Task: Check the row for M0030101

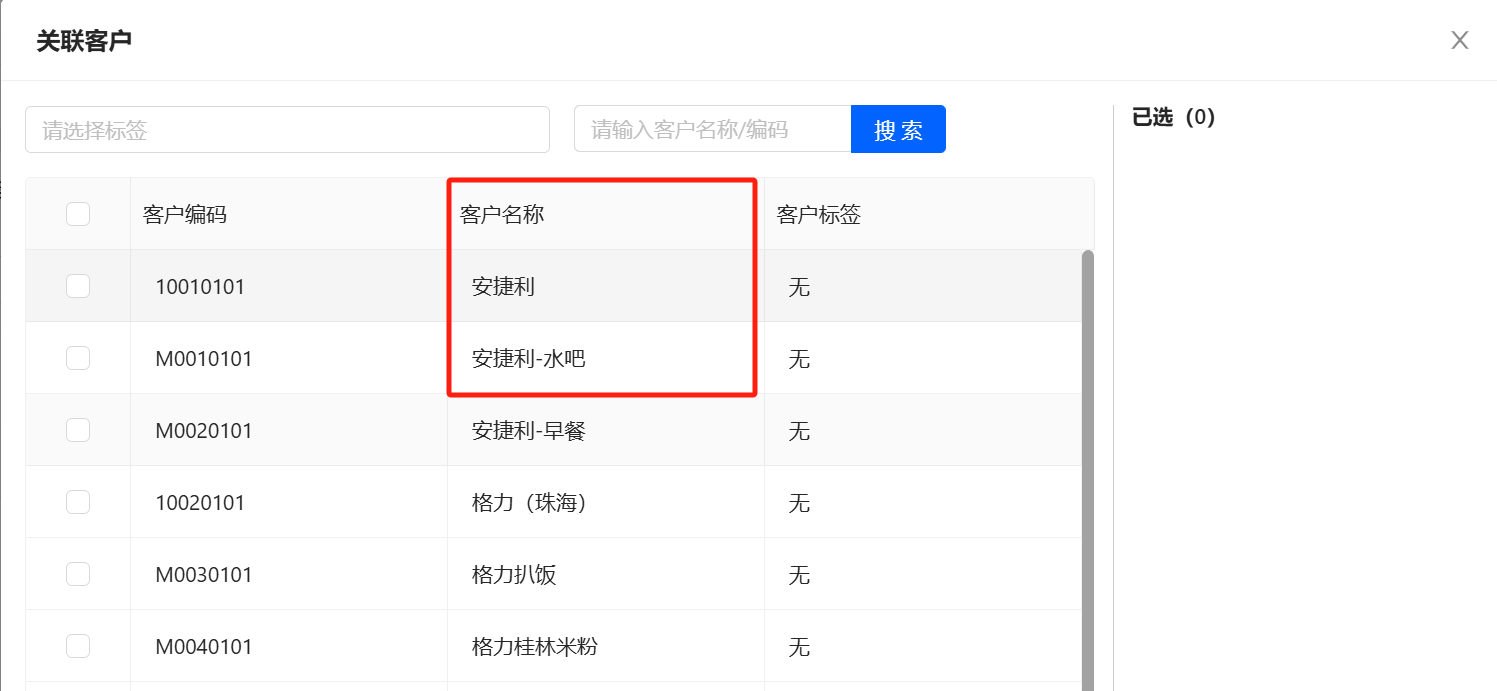Action: [x=78, y=574]
